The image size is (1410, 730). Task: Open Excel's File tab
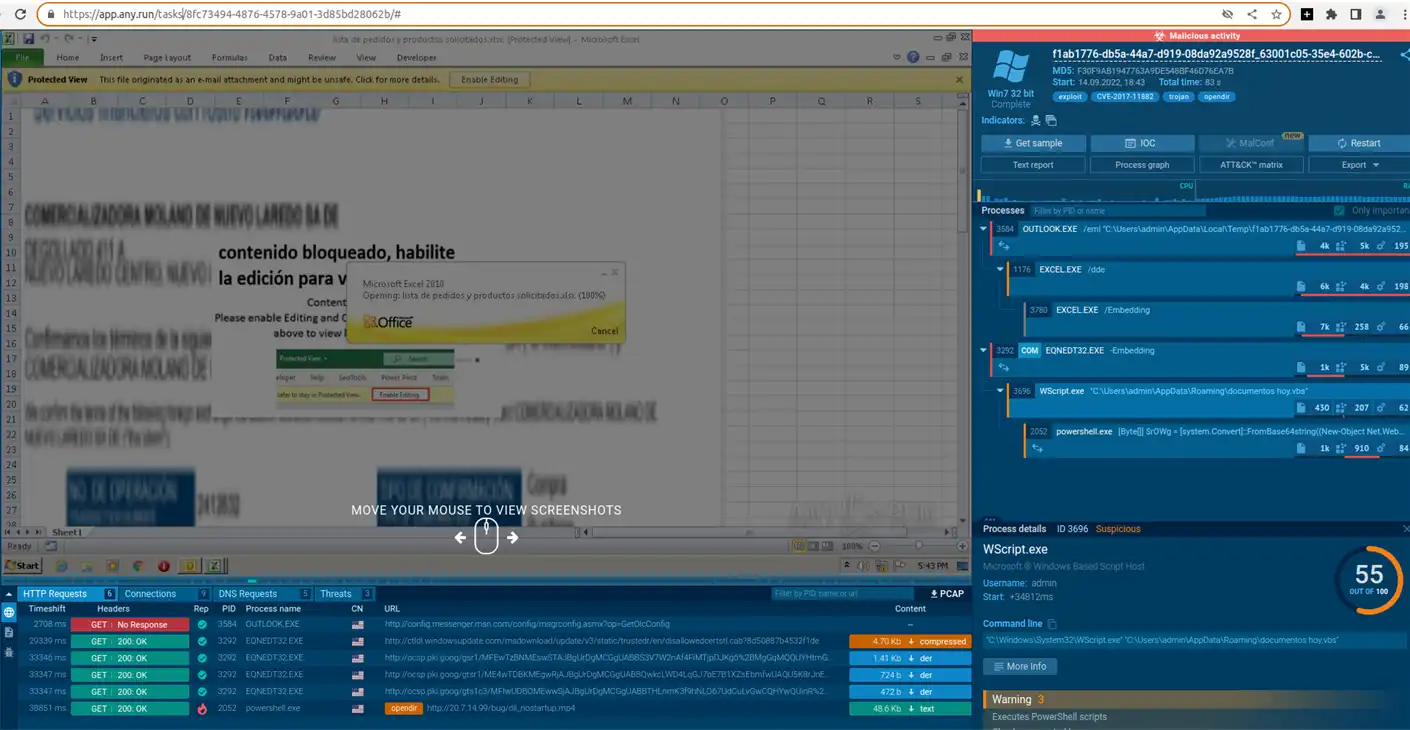[x=22, y=58]
